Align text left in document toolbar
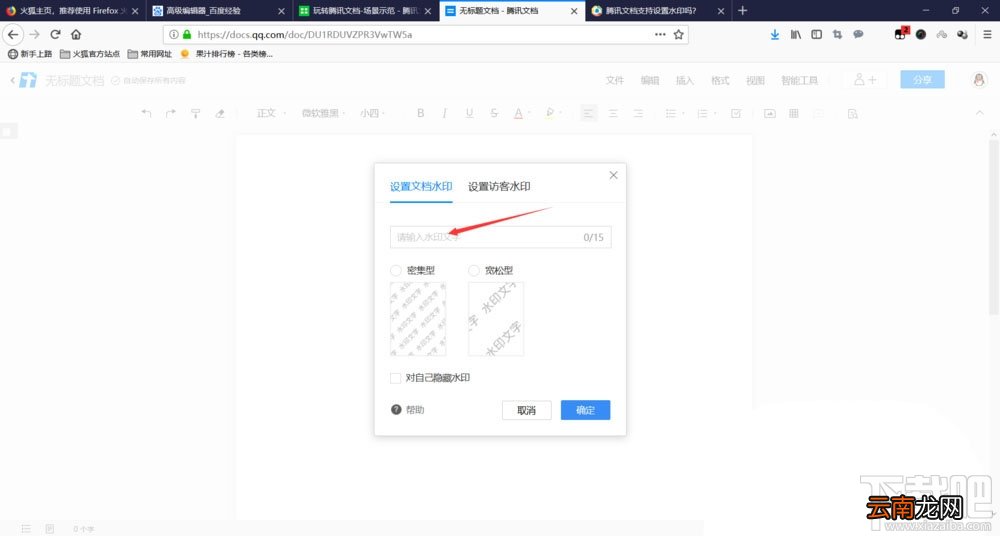1000x536 pixels. coord(588,113)
